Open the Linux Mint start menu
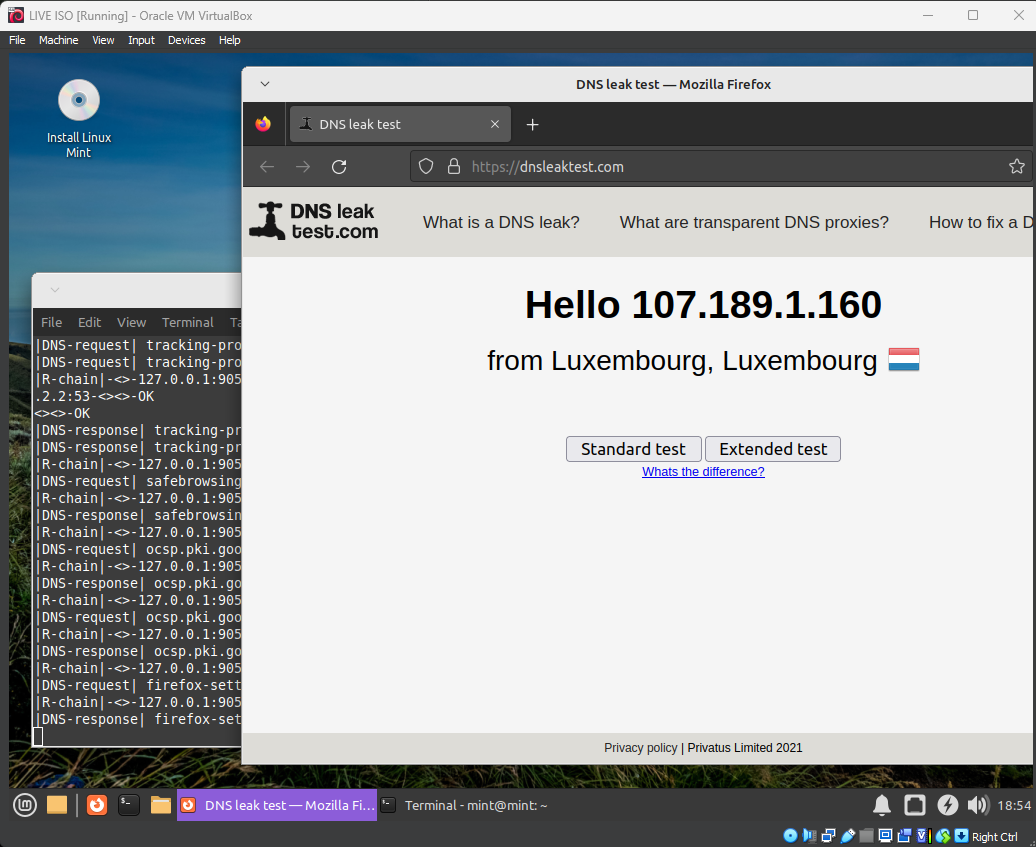This screenshot has height=847, width=1036. click(25, 805)
